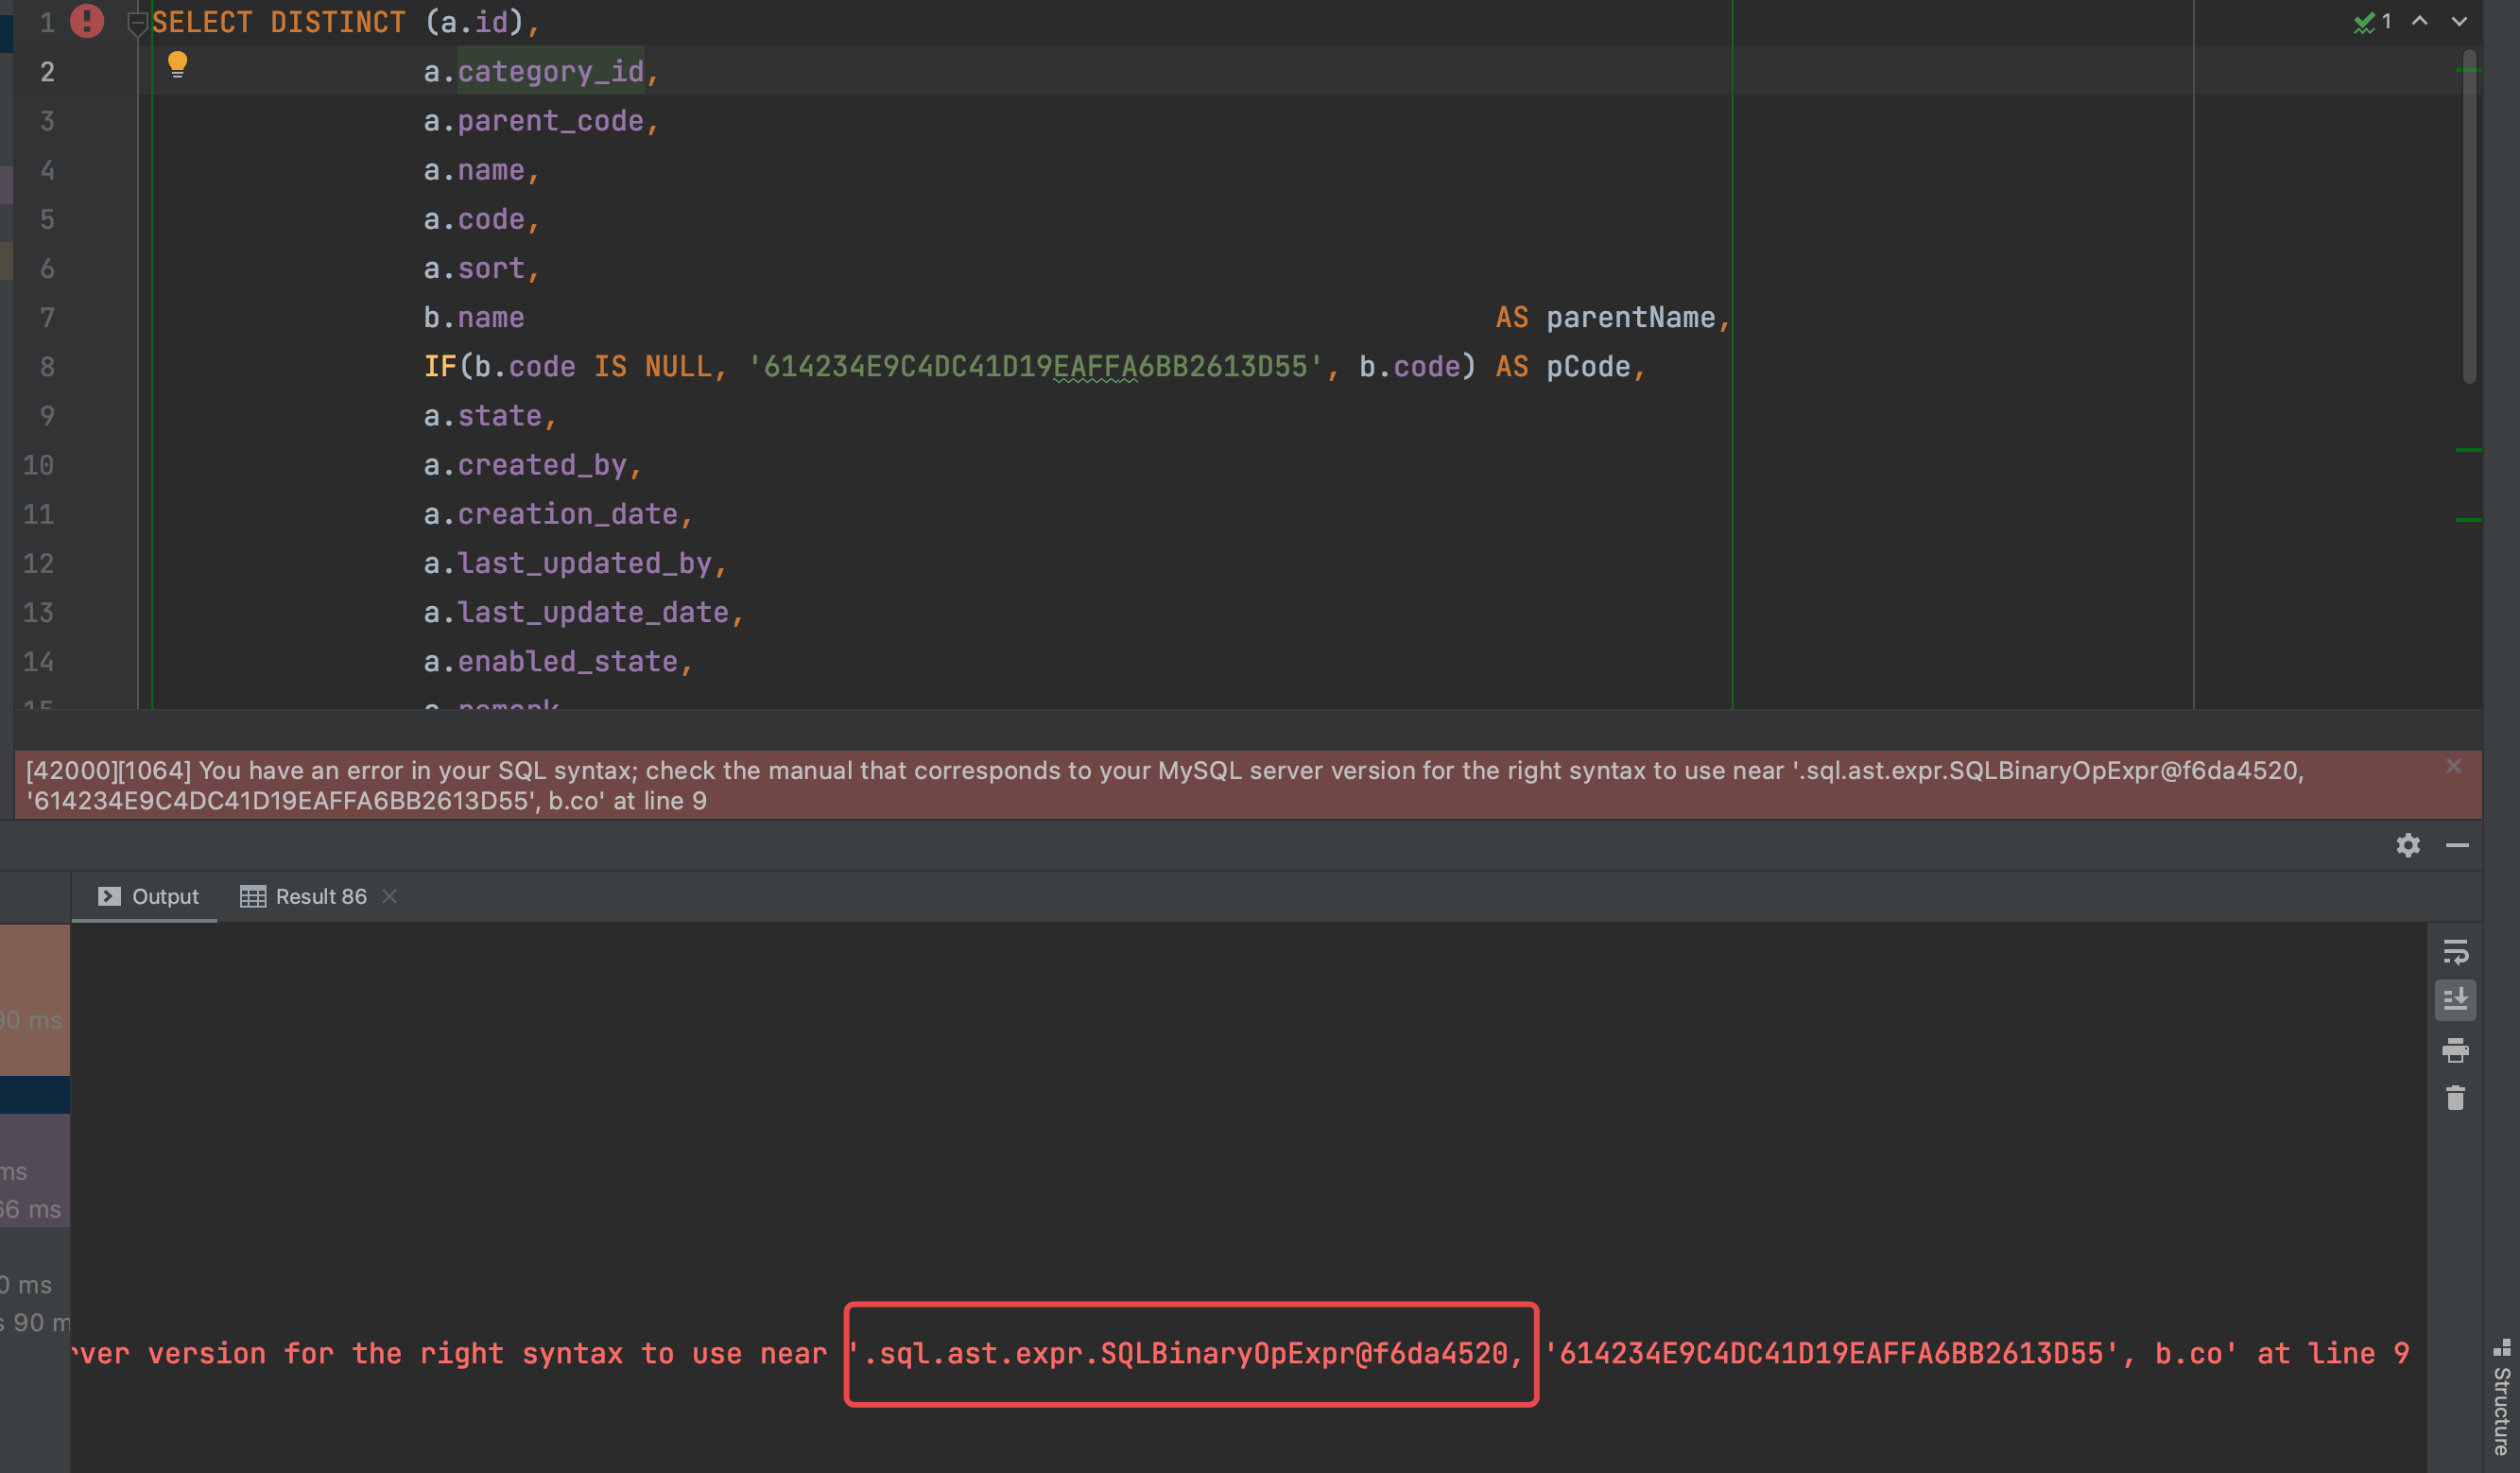Toggle code folding for the SELECT statement
This screenshot has height=1473, width=2520.
[137, 21]
